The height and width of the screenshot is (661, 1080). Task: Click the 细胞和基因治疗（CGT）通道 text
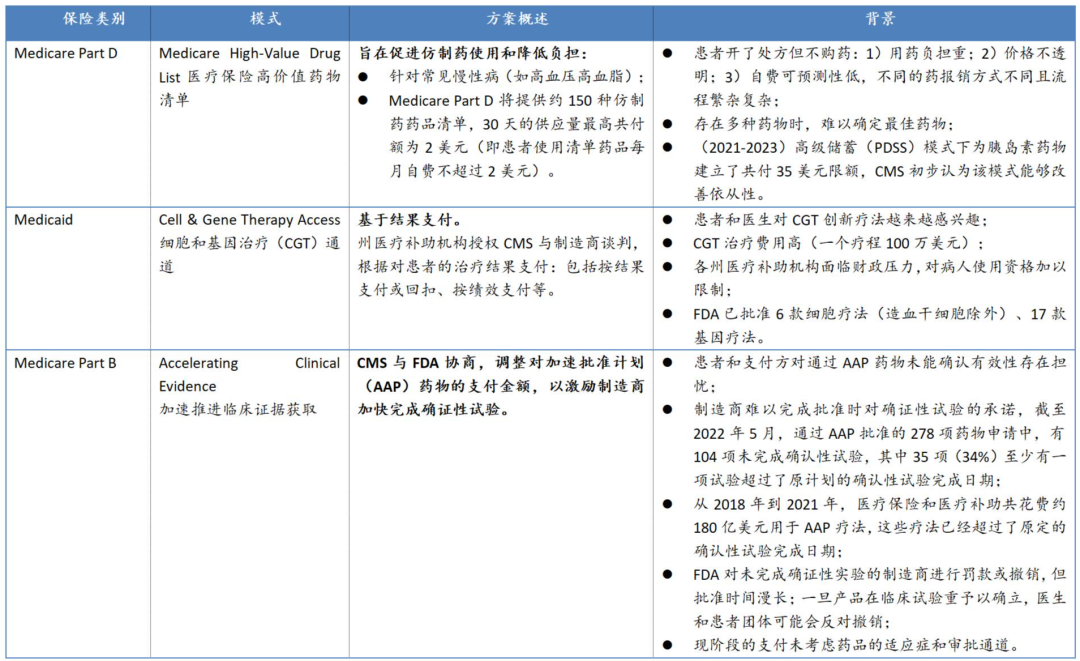(x=249, y=243)
